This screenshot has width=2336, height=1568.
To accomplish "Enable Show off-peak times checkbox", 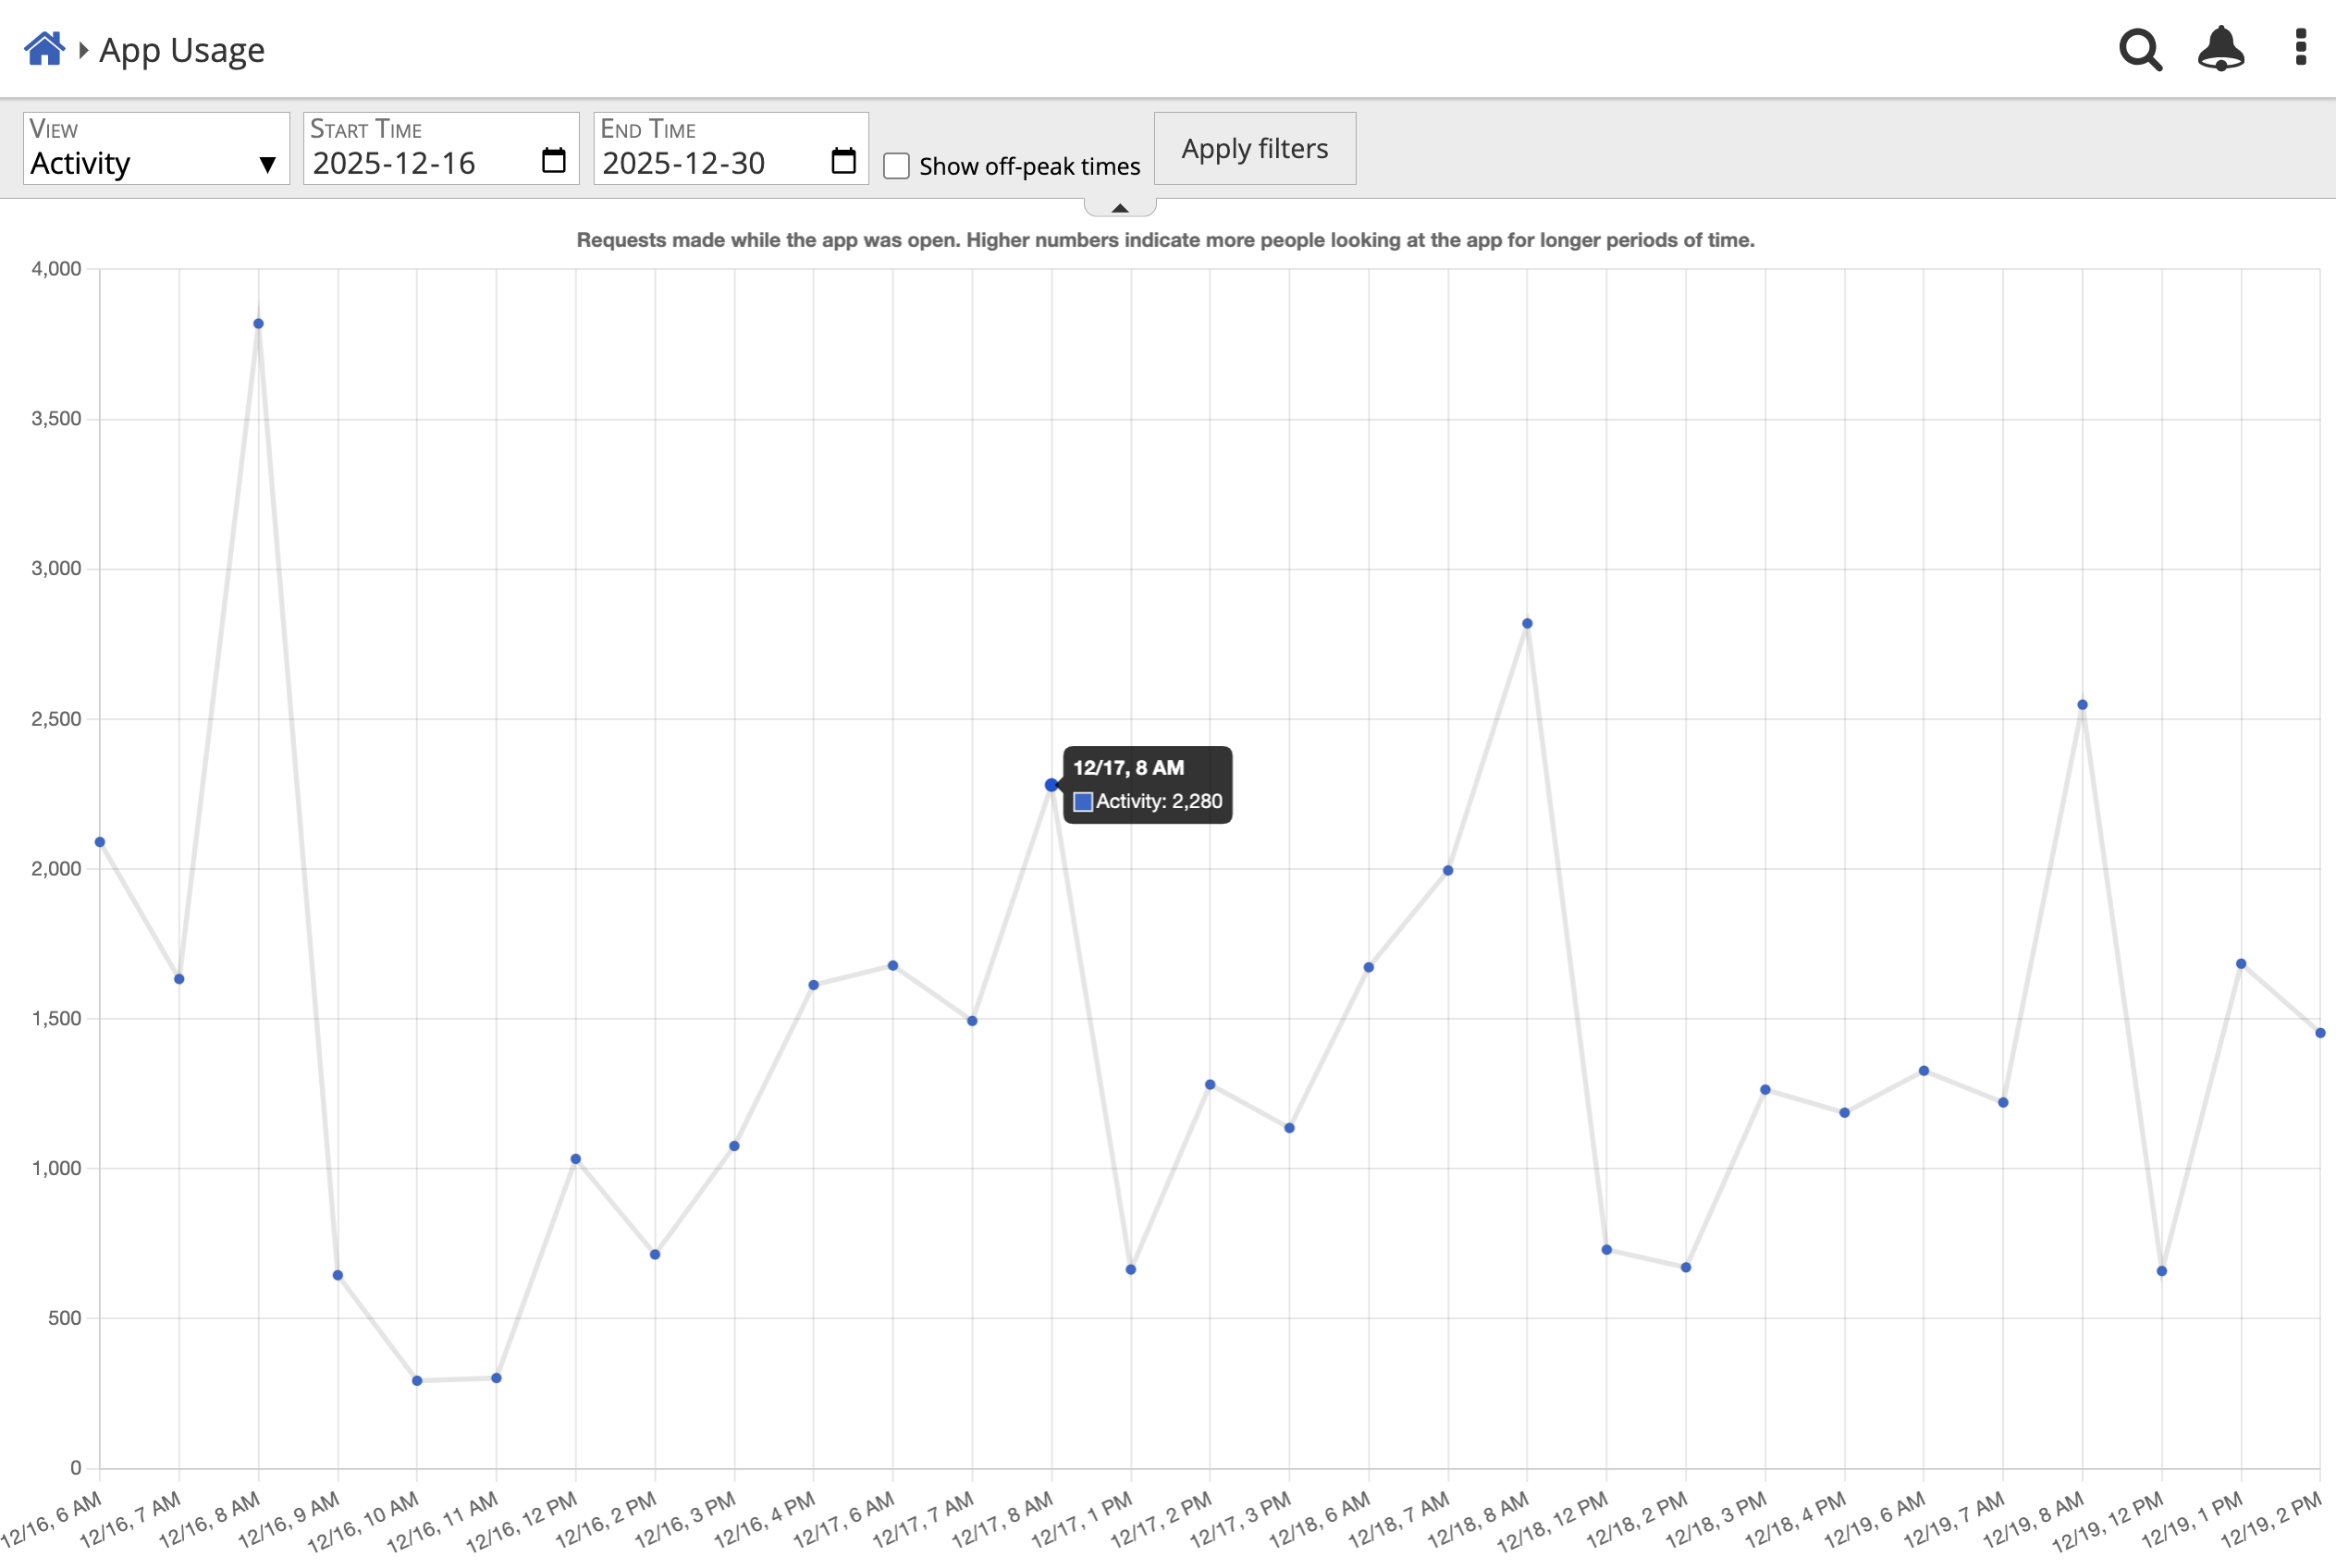I will (896, 166).
